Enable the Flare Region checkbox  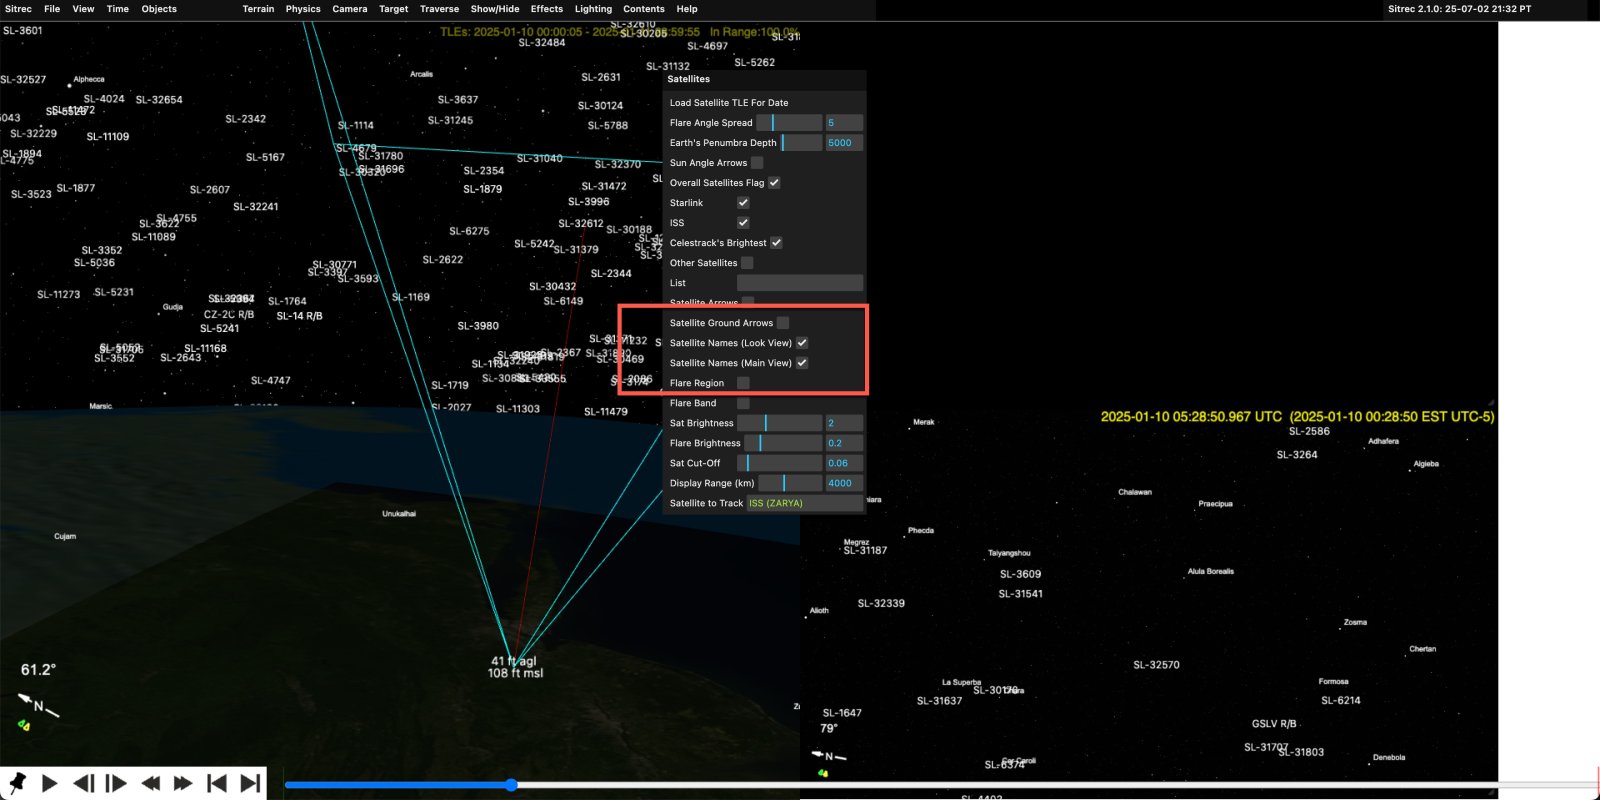(x=743, y=383)
